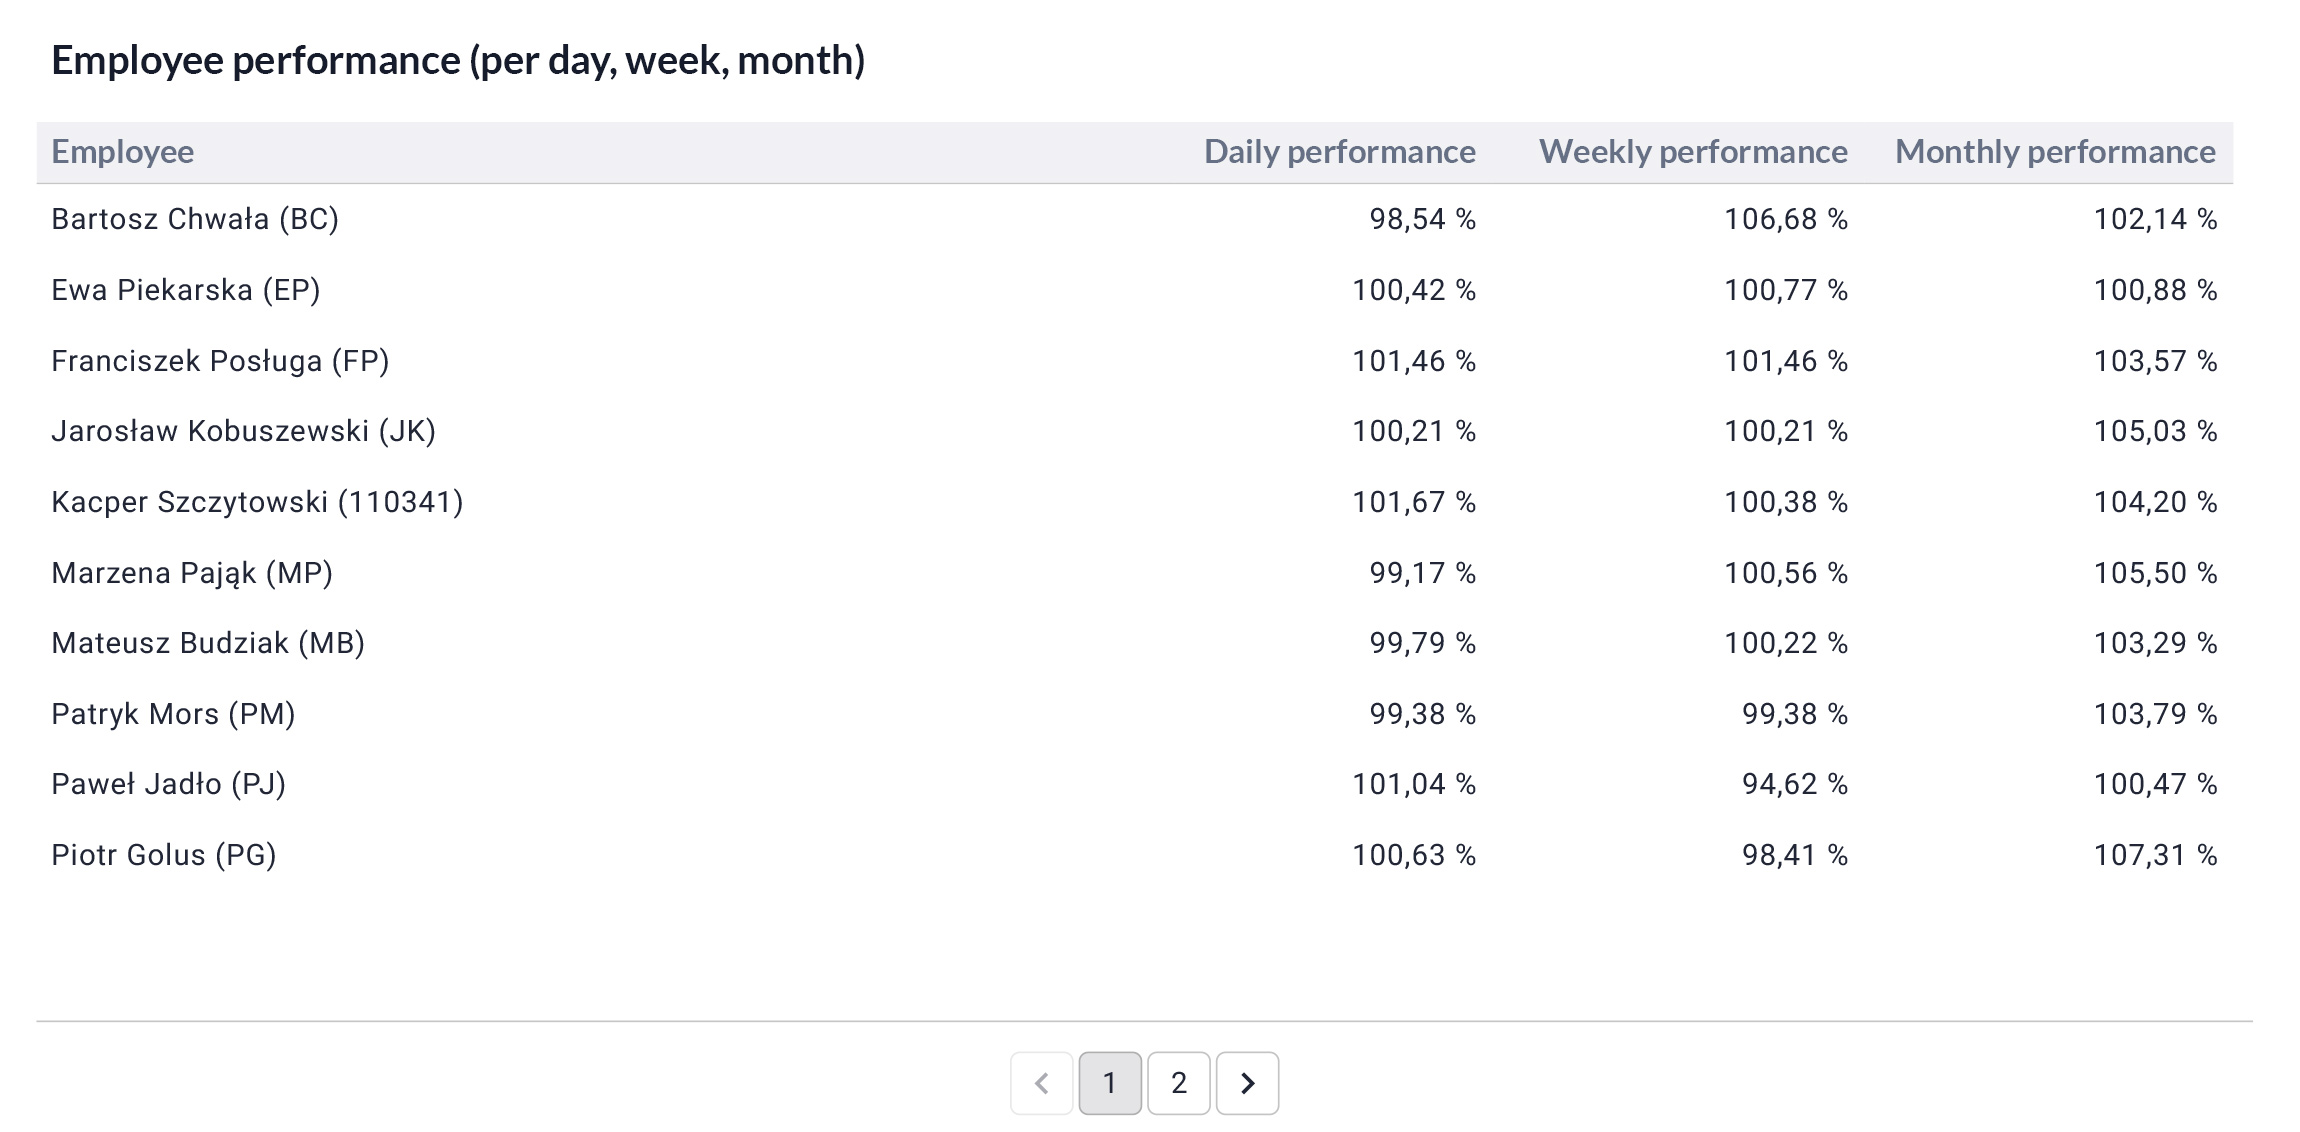2300x1132 pixels.
Task: Select Paweł Jadło (PJ) row
Action: [1135, 784]
